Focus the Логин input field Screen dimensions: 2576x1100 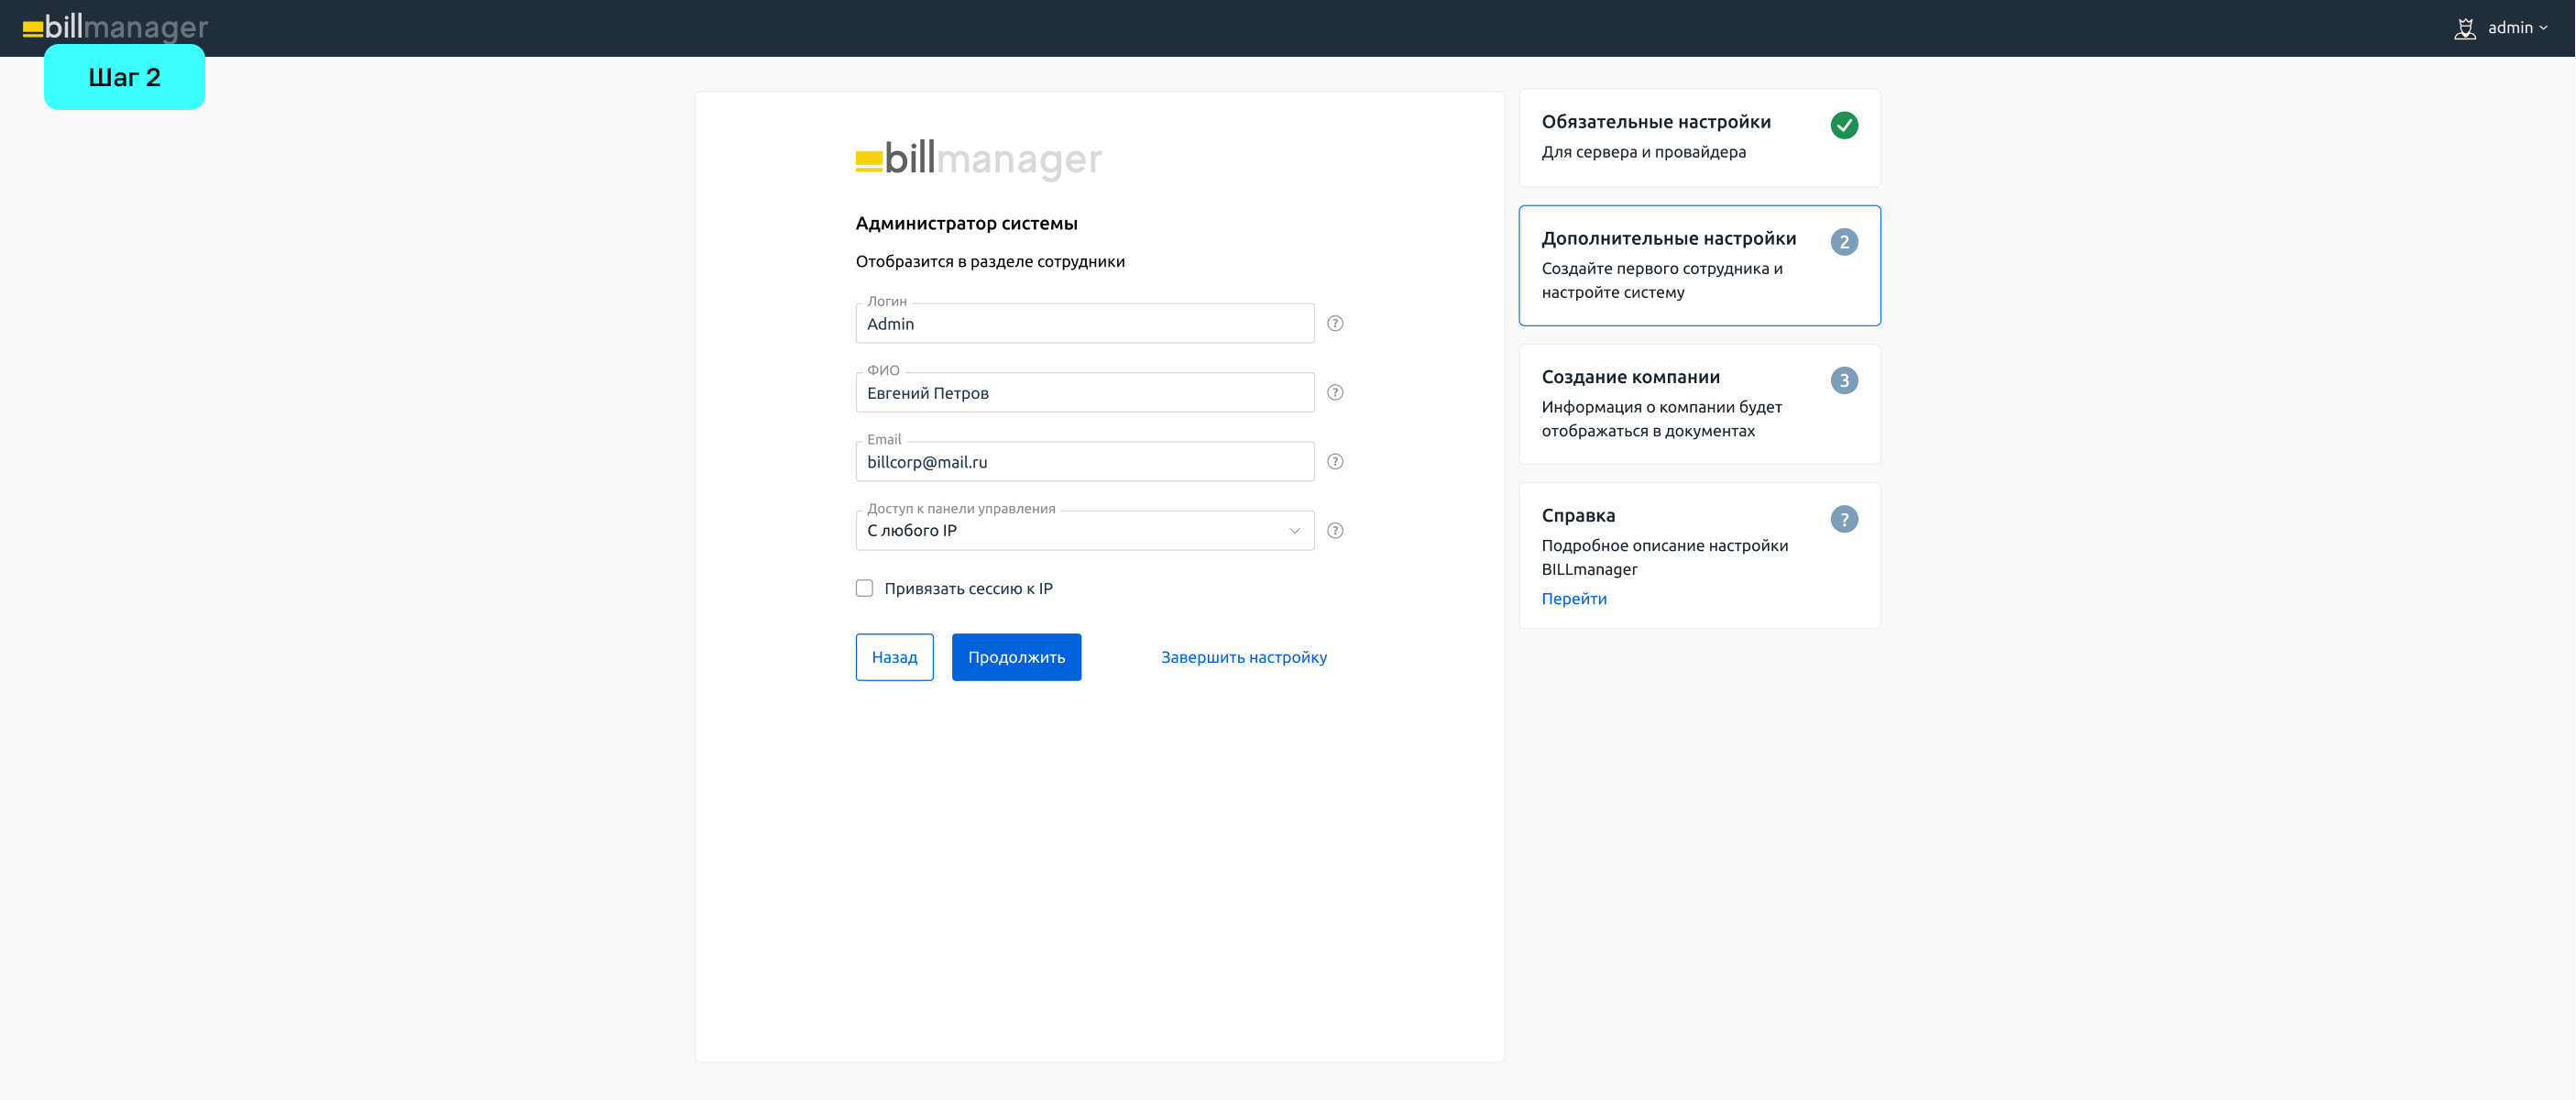point(1084,323)
